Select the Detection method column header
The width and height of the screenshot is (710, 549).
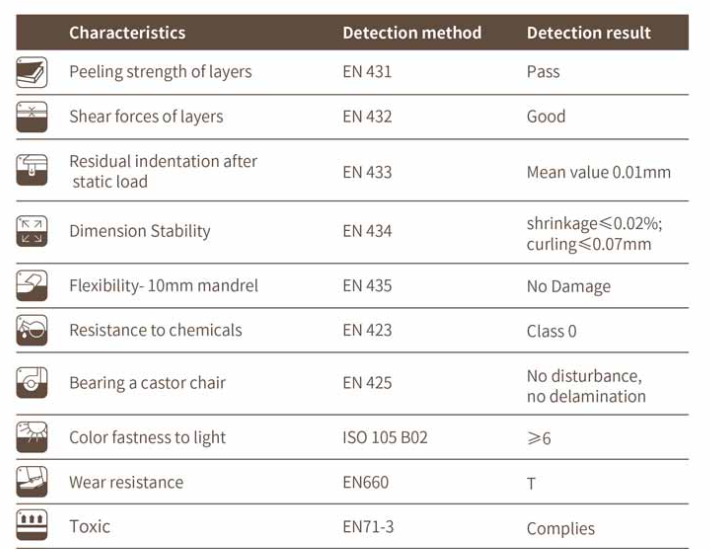(x=411, y=33)
